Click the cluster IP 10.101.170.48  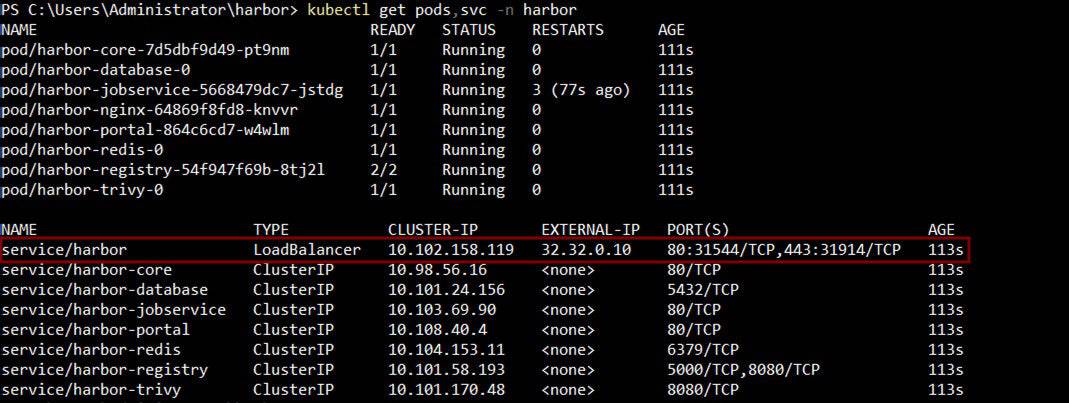(x=446, y=390)
